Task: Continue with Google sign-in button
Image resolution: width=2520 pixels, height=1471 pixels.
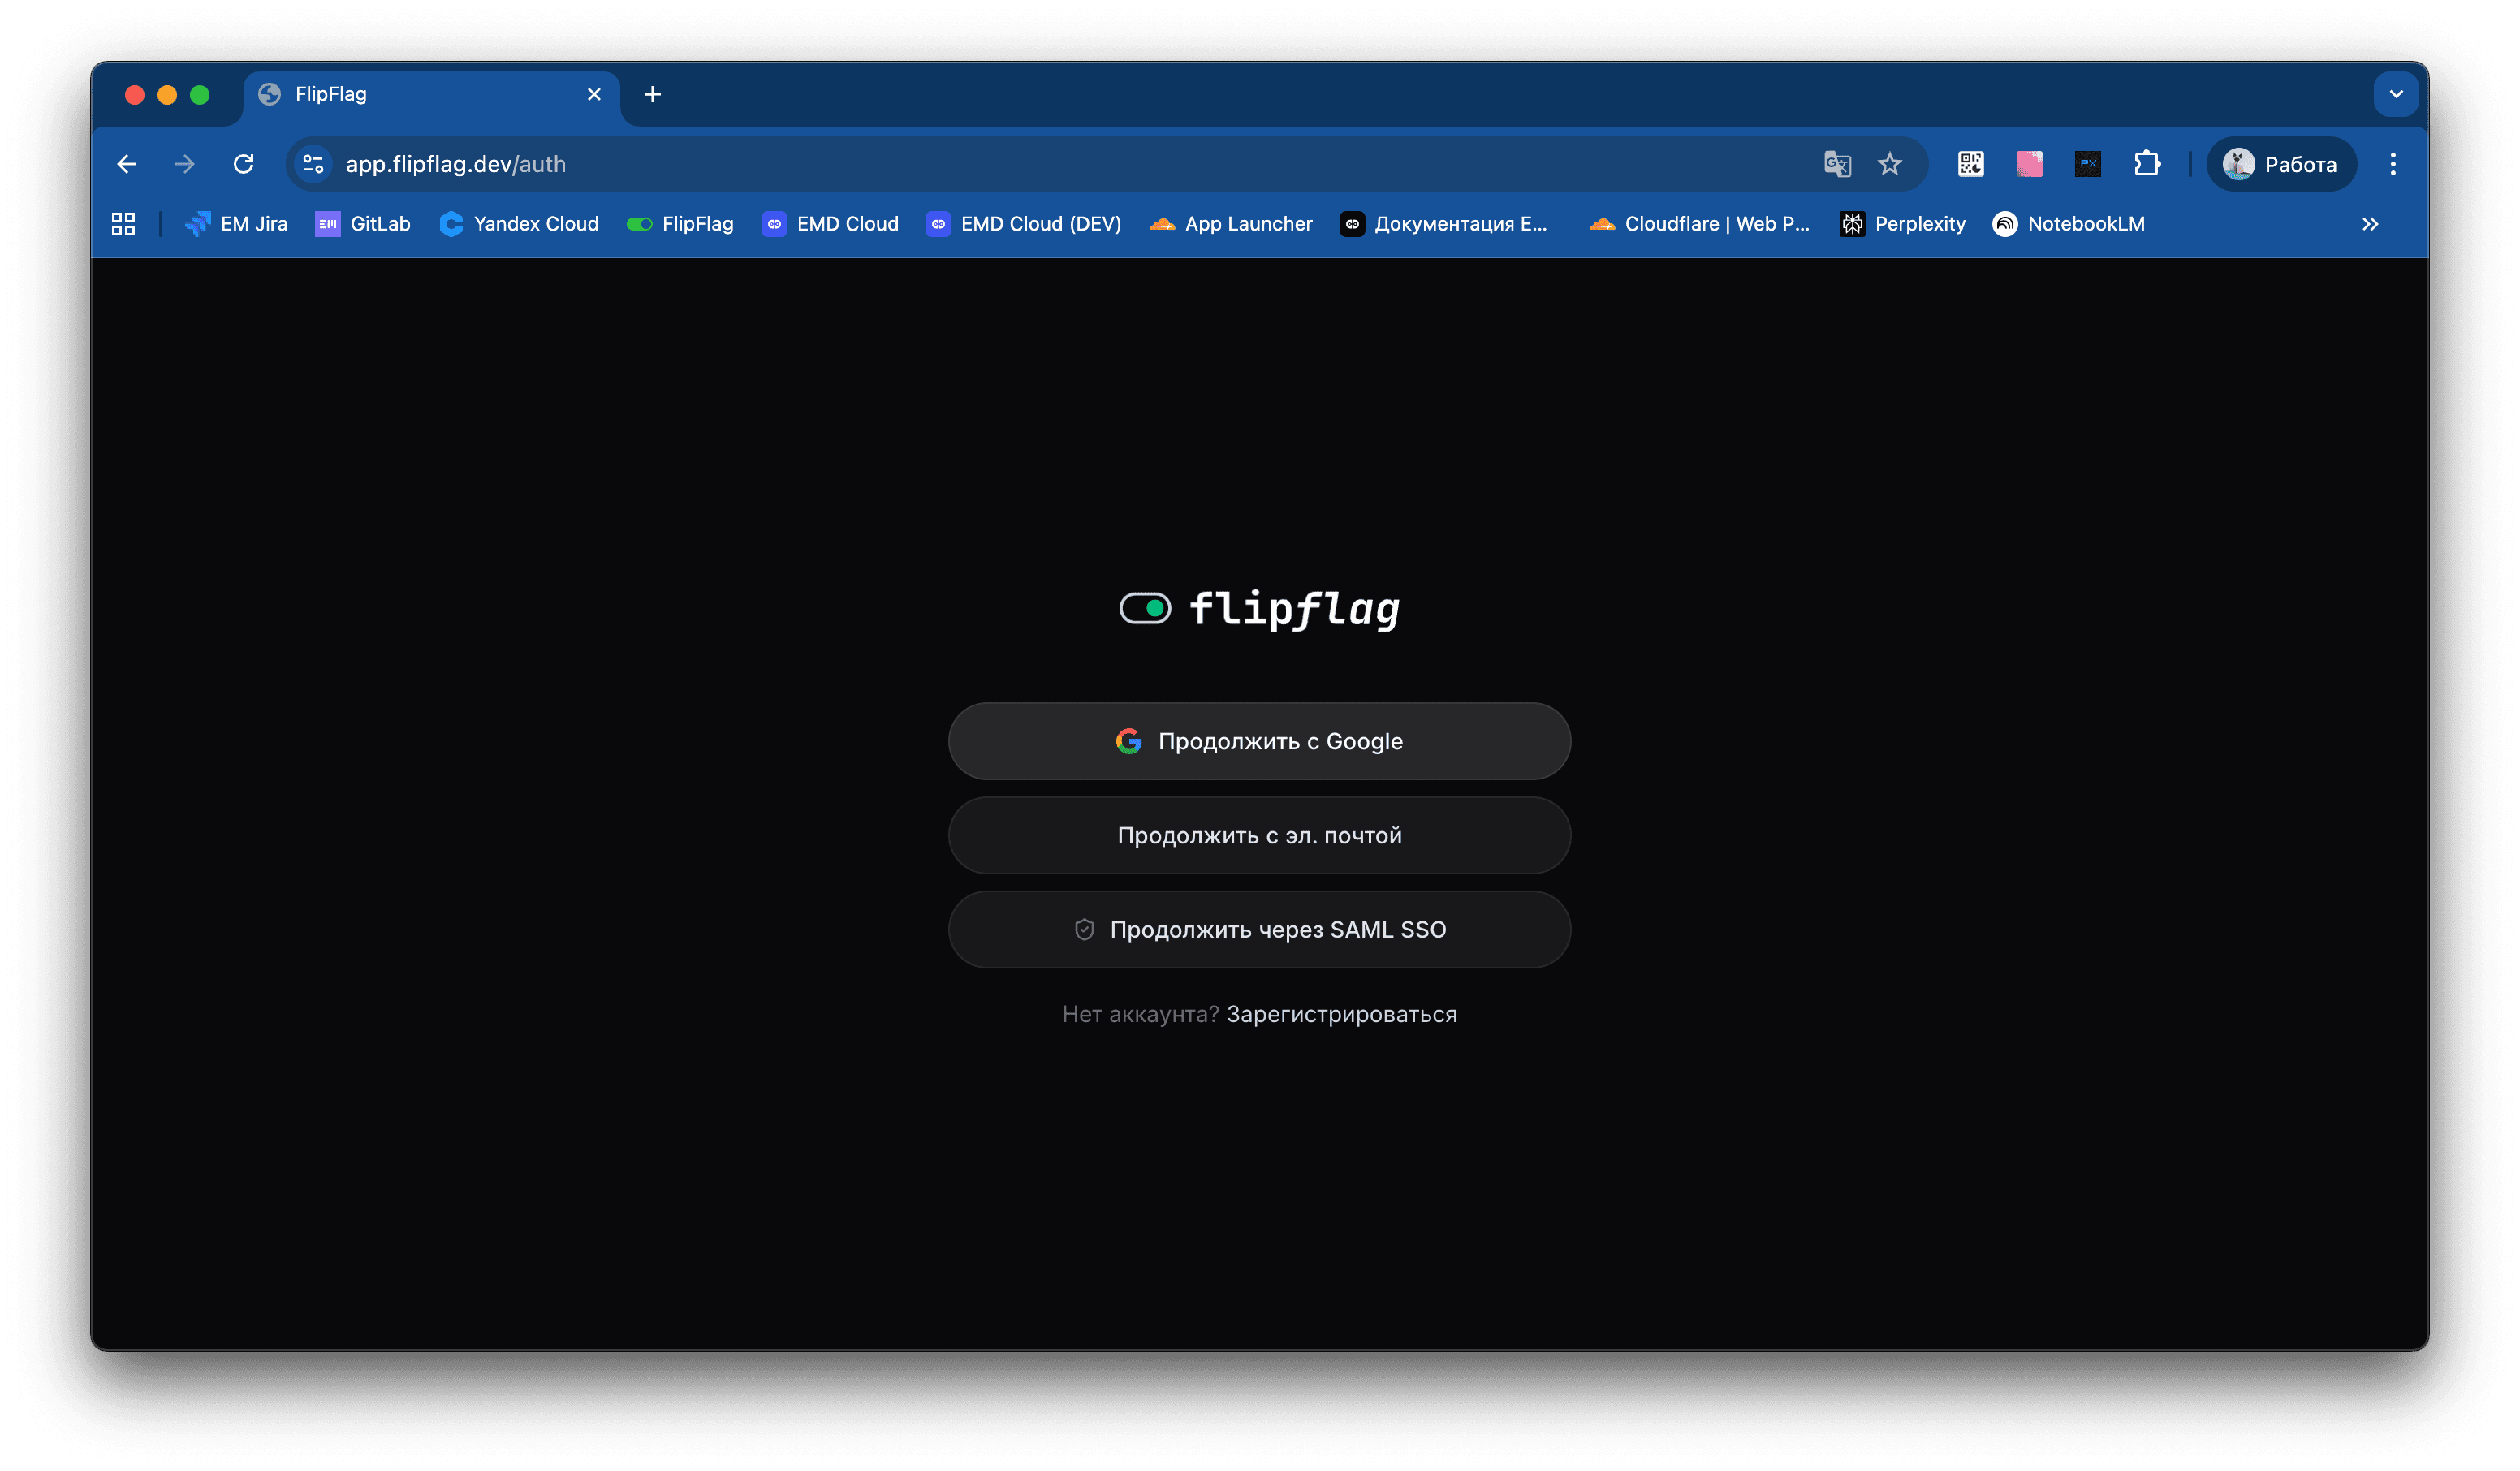Action: coord(1259,741)
